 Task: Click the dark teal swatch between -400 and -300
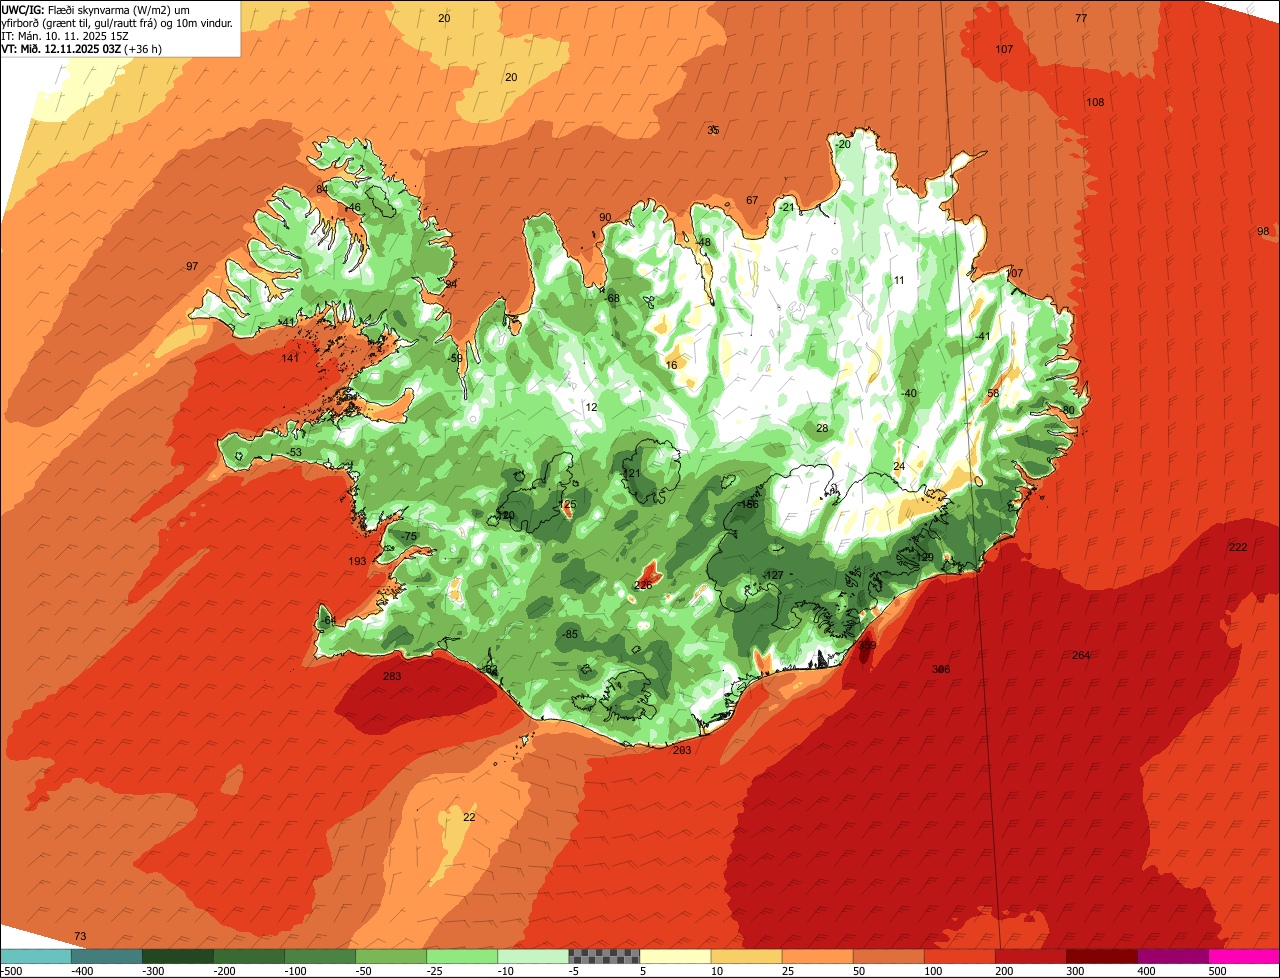pos(107,956)
